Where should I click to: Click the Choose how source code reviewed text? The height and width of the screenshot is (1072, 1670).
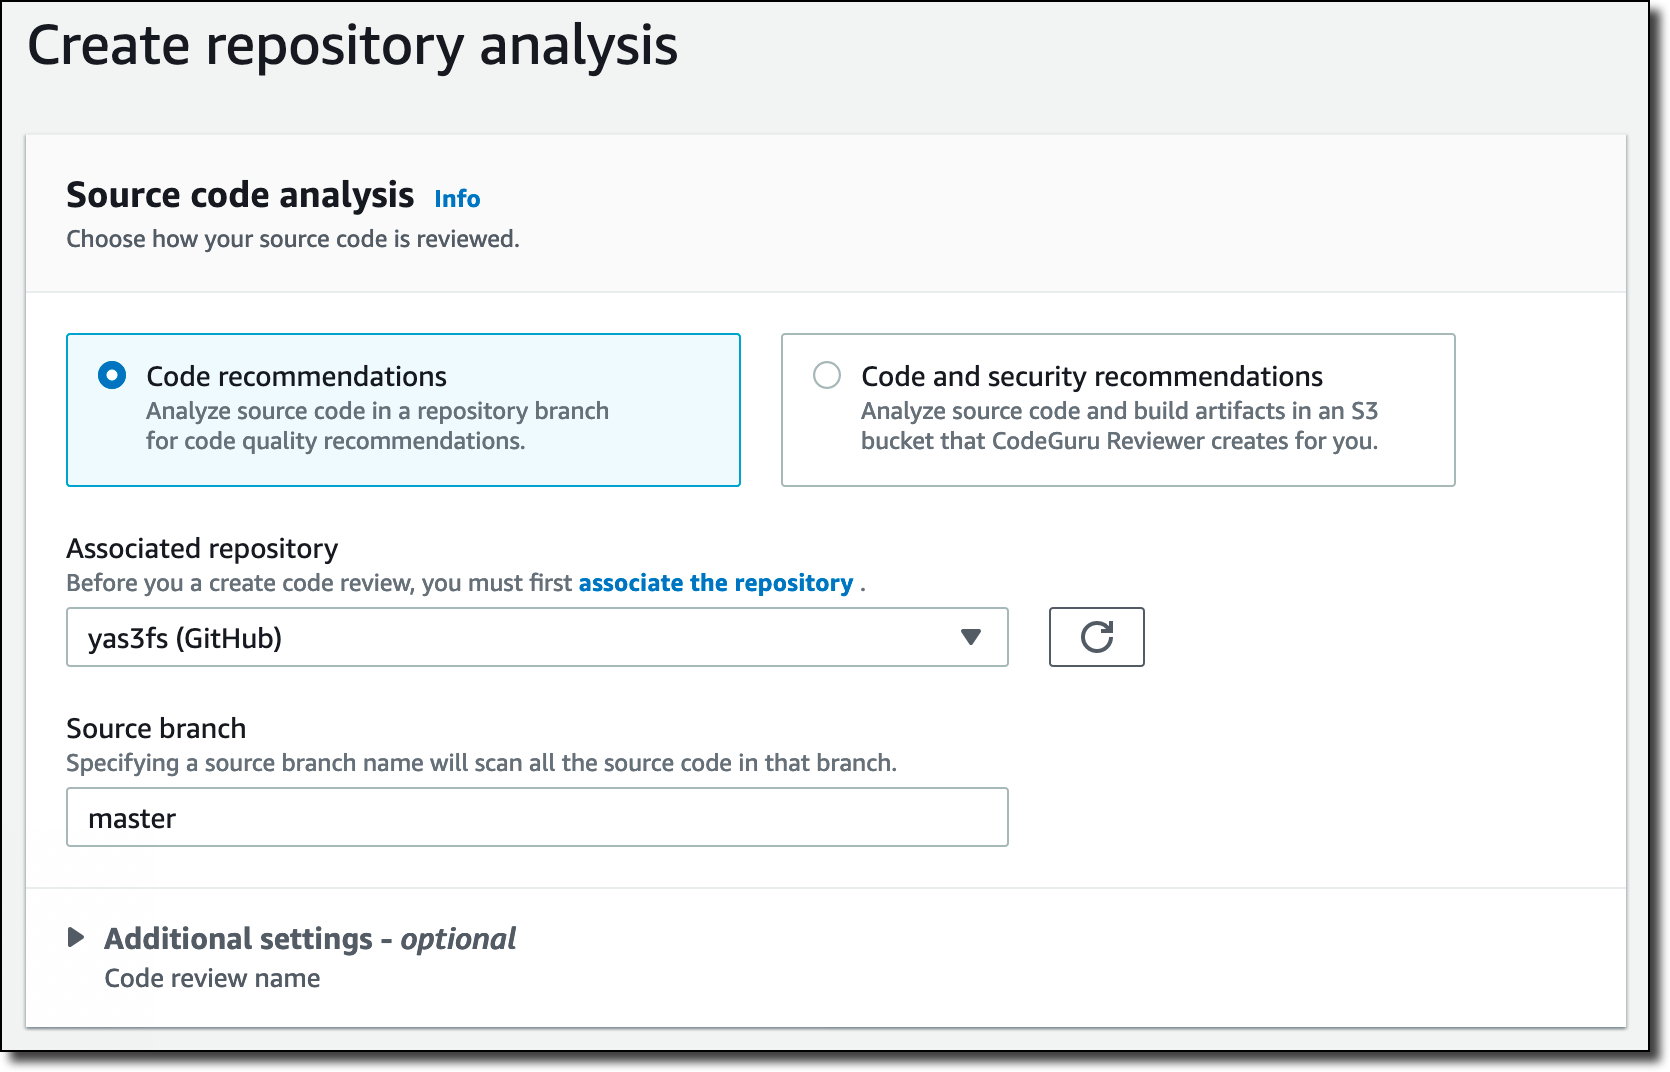[293, 239]
